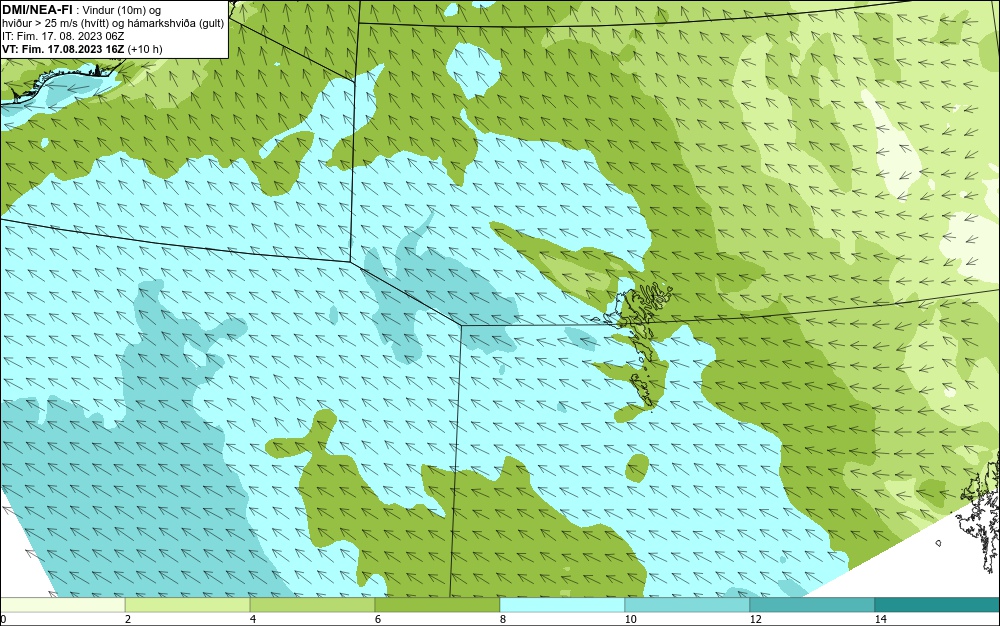1000x626 pixels.
Task: Click the 'hviður > 25 m/s (hvítt)' text line
Action: tap(113, 23)
